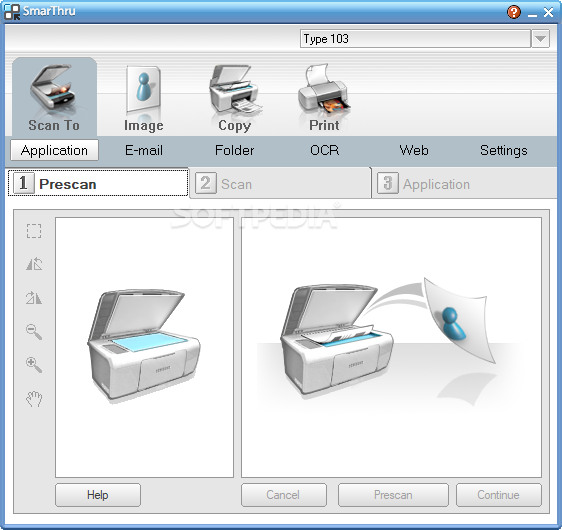Switch to the E-mail tab
Screen dimensions: 562x530
tap(144, 150)
